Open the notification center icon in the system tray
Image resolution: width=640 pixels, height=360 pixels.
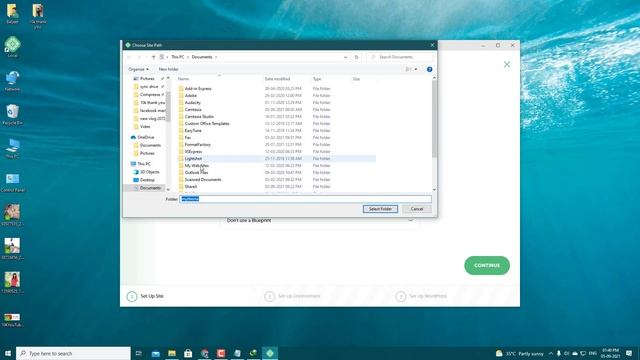pyautogui.click(x=629, y=353)
